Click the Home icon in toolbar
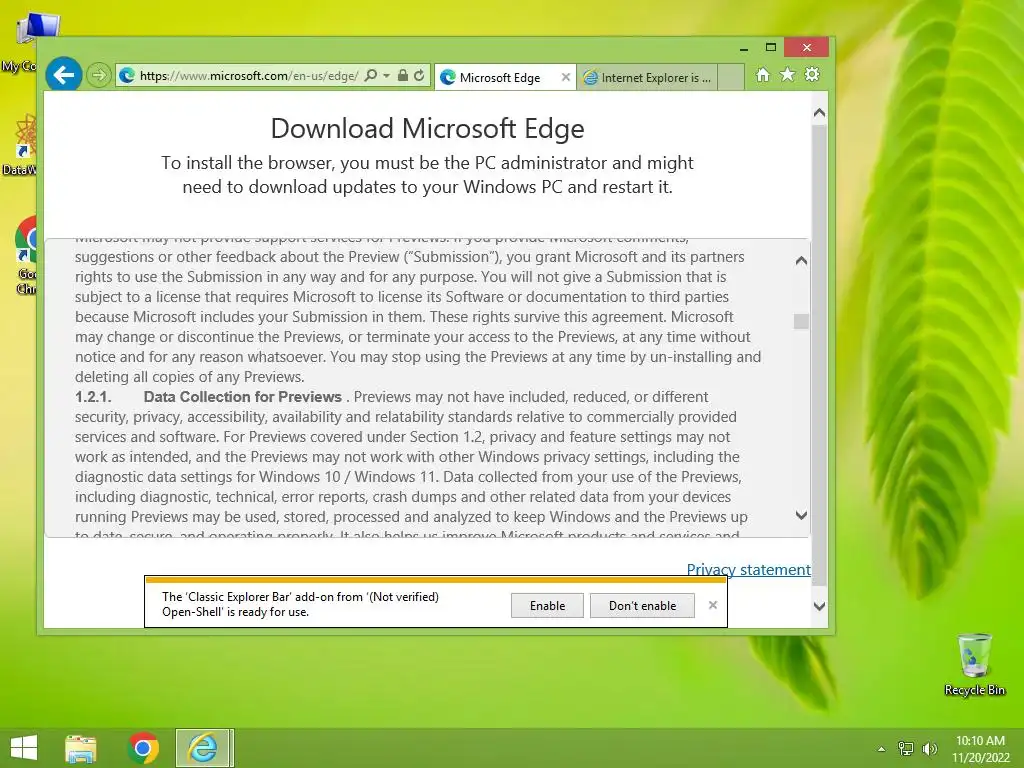 pos(762,75)
